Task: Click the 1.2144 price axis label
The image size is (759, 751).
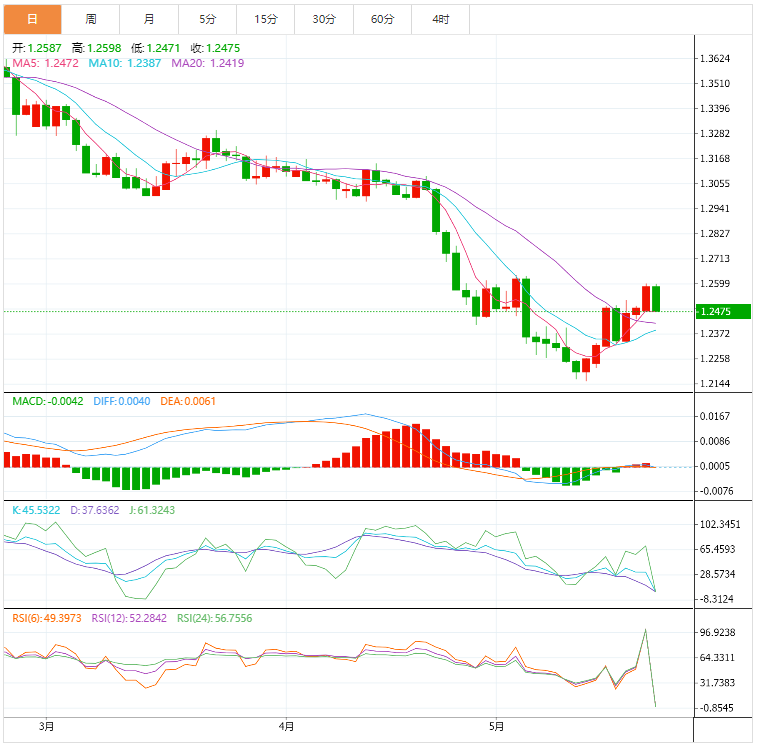Action: coord(715,383)
